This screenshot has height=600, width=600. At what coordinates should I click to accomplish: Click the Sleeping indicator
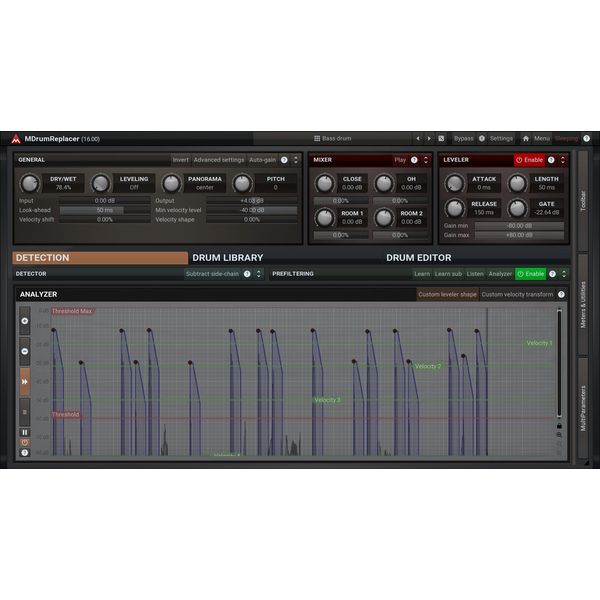tap(566, 139)
